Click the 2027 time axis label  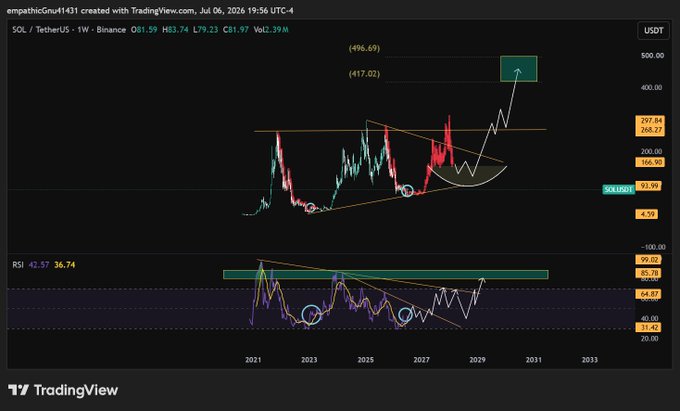click(x=422, y=360)
